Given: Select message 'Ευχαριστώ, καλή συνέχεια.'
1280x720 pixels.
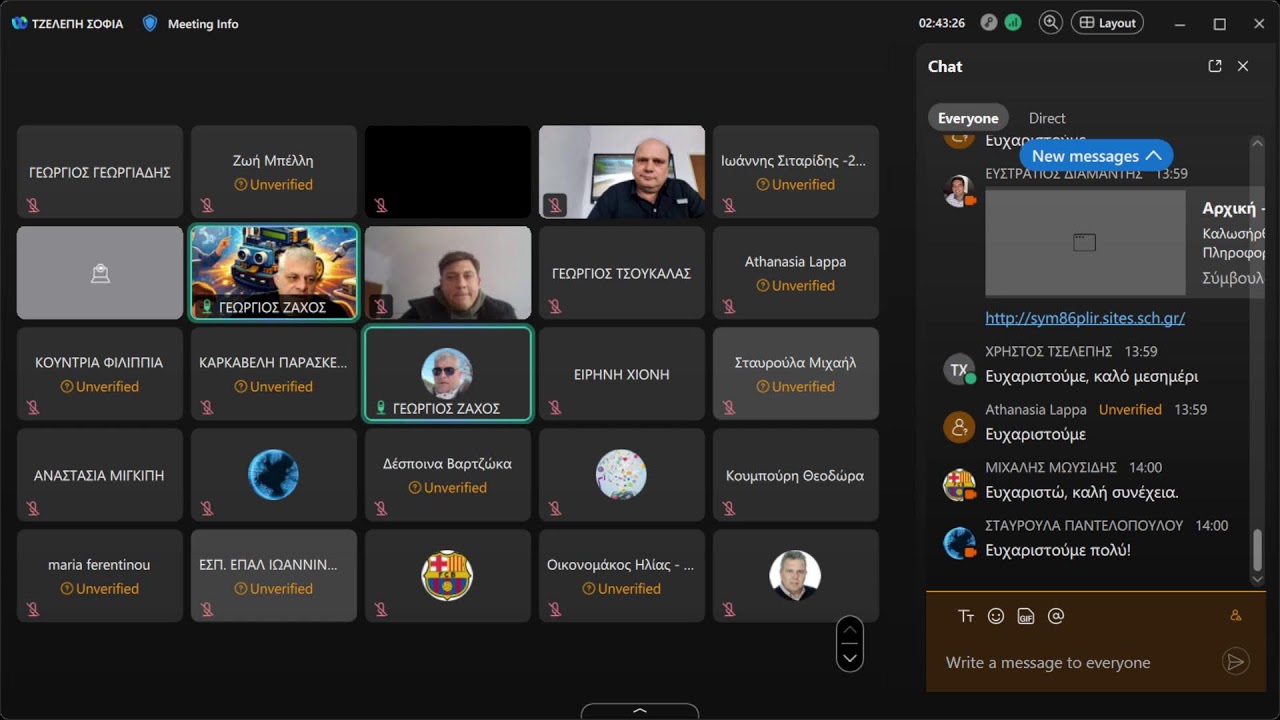Looking at the screenshot, I should pyautogui.click(x=1082, y=492).
